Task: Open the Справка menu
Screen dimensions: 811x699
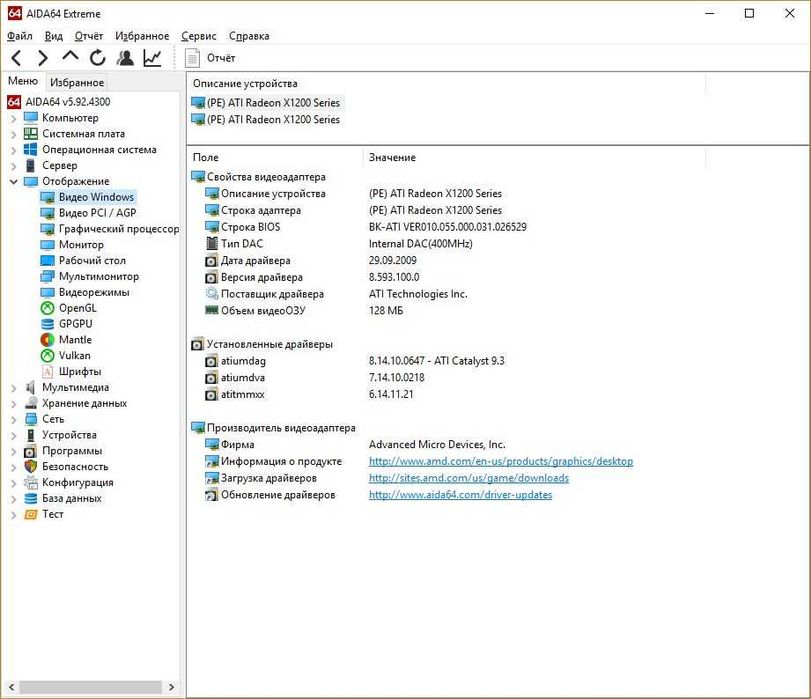Action: (x=249, y=36)
